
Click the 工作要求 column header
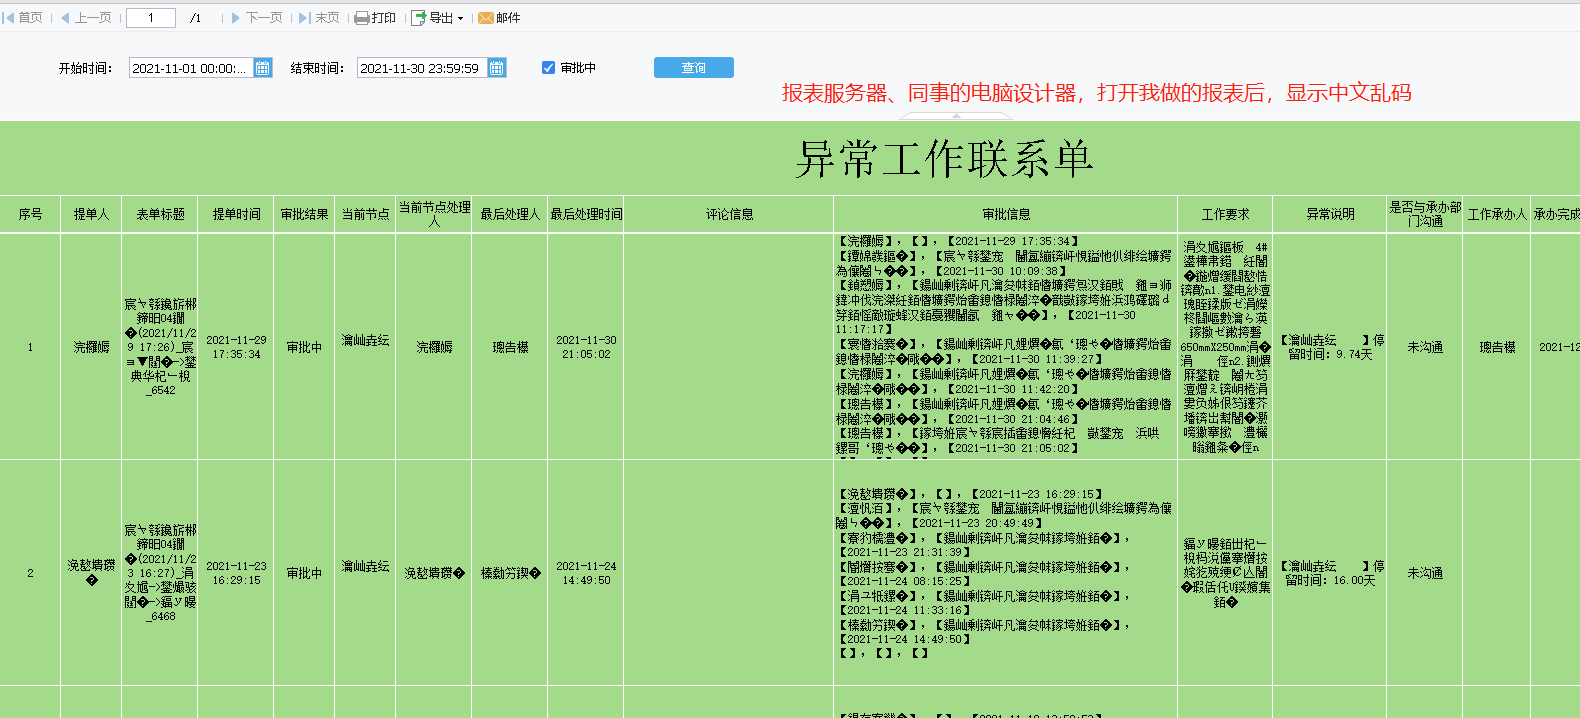pyautogui.click(x=1225, y=214)
